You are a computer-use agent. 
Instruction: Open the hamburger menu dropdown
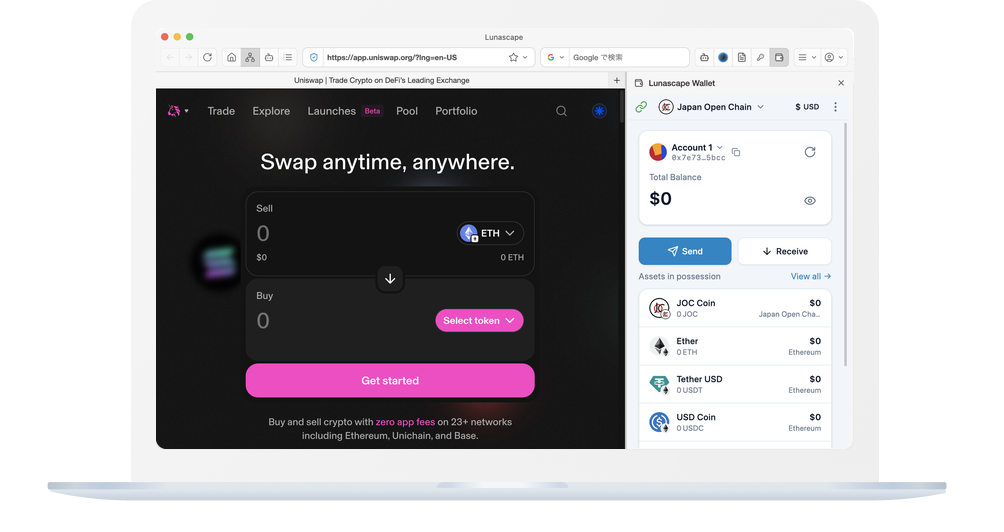[807, 58]
